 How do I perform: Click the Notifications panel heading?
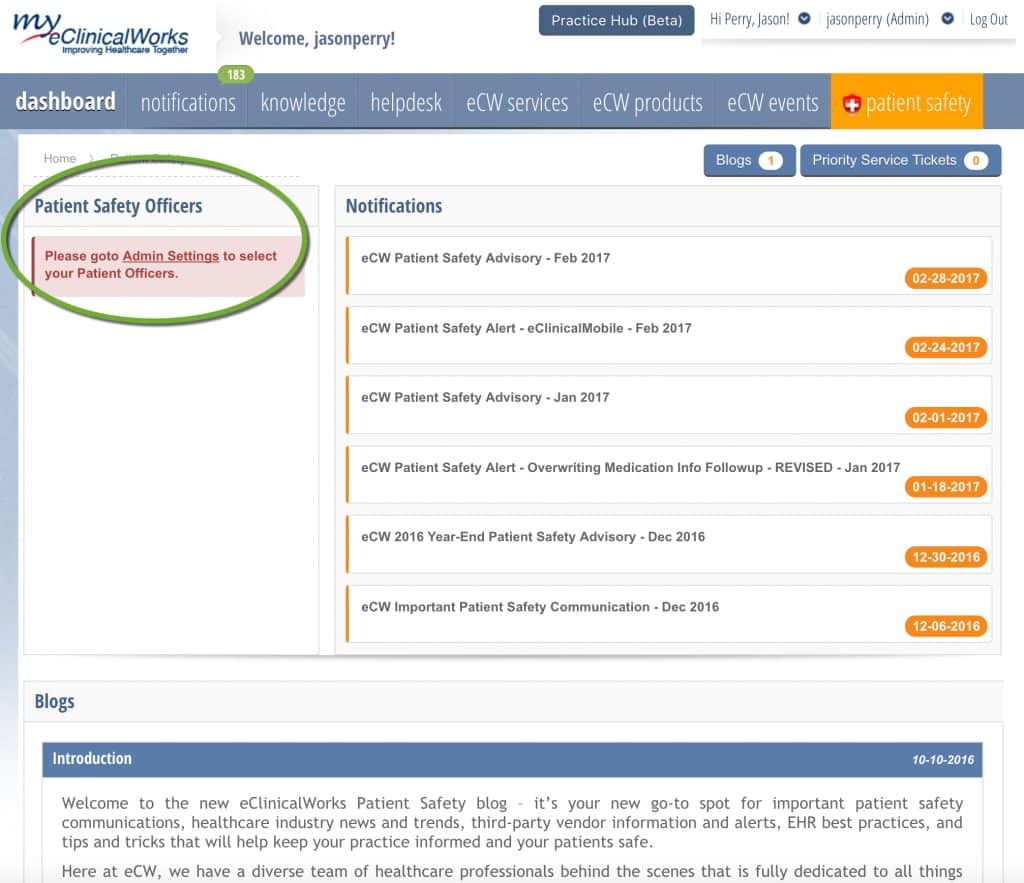point(394,206)
